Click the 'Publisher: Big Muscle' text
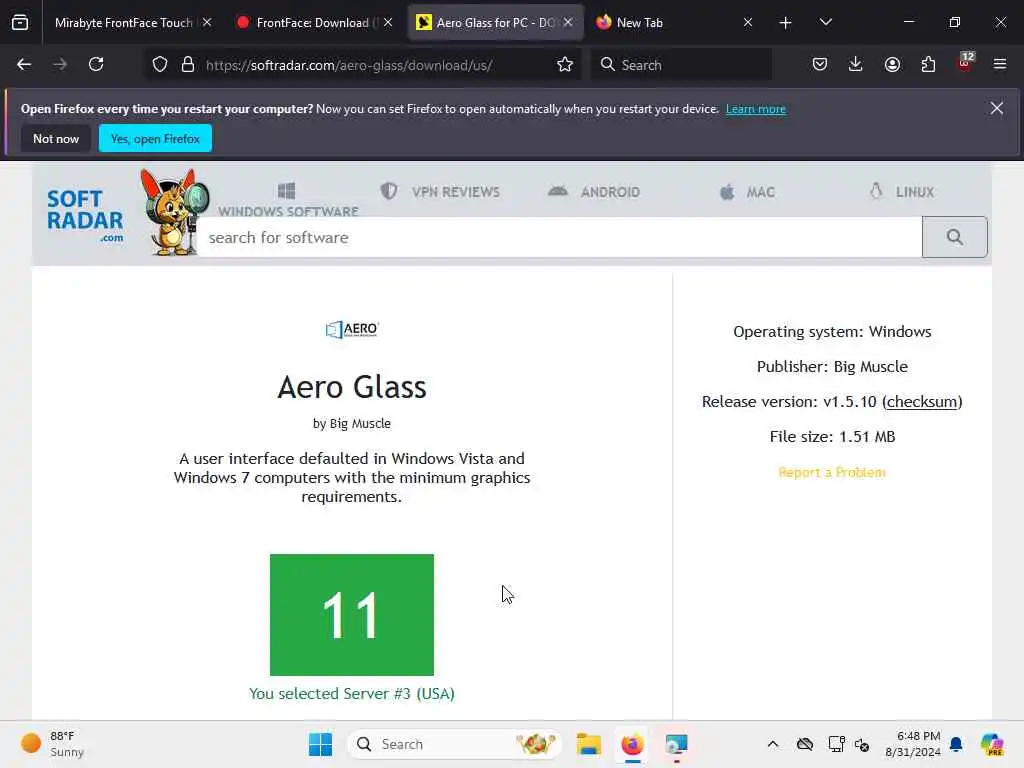The width and height of the screenshot is (1024, 768). (x=832, y=366)
